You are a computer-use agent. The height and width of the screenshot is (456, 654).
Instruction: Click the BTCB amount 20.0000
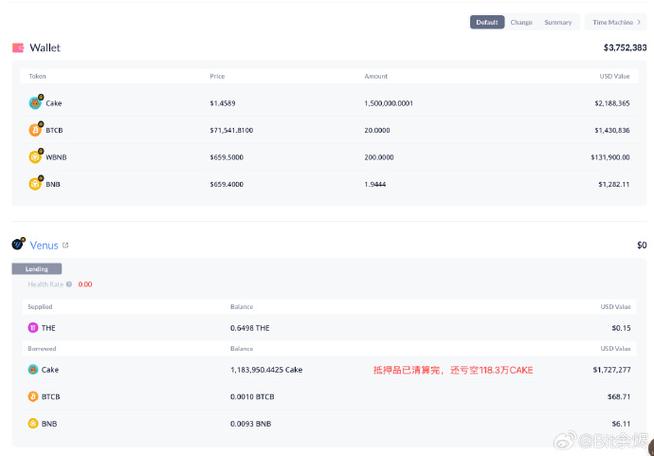coord(377,130)
